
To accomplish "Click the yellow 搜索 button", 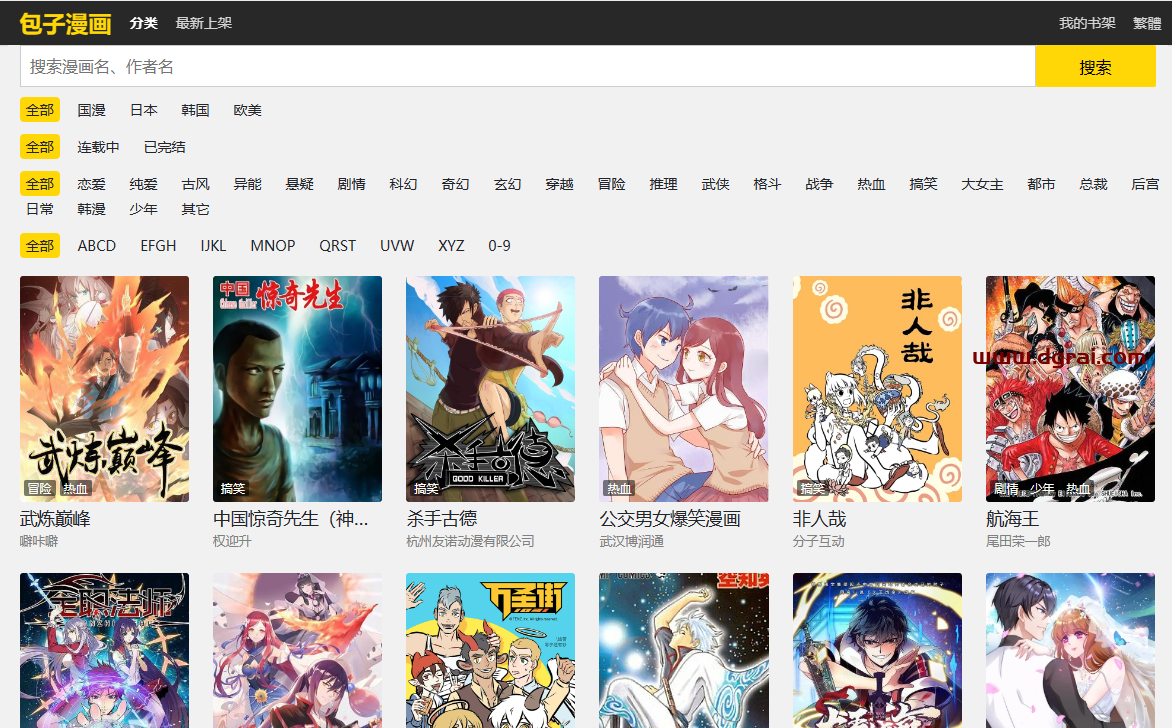I will coord(1095,67).
